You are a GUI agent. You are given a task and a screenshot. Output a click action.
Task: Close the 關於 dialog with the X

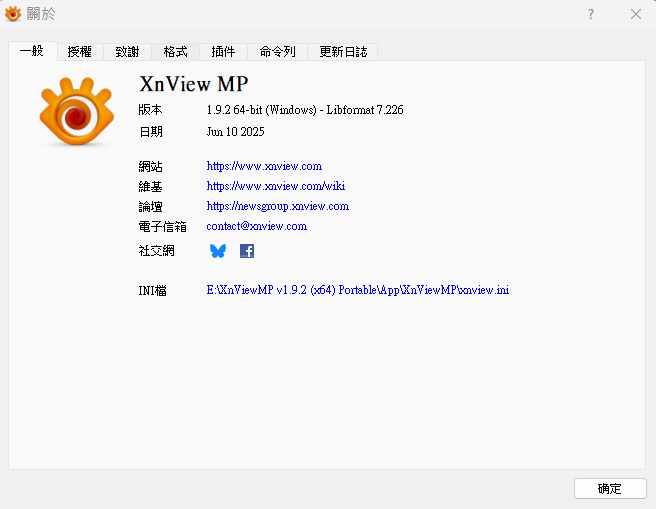click(x=636, y=14)
